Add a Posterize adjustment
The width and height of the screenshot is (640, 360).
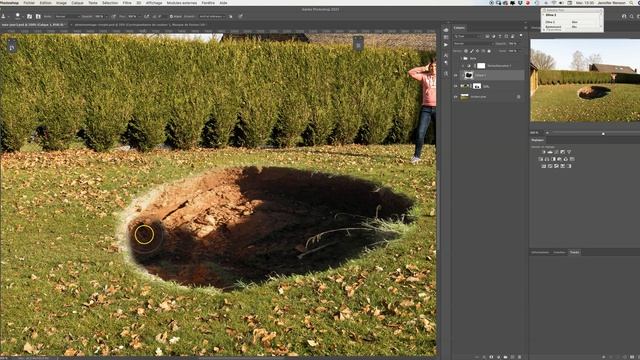[550, 166]
